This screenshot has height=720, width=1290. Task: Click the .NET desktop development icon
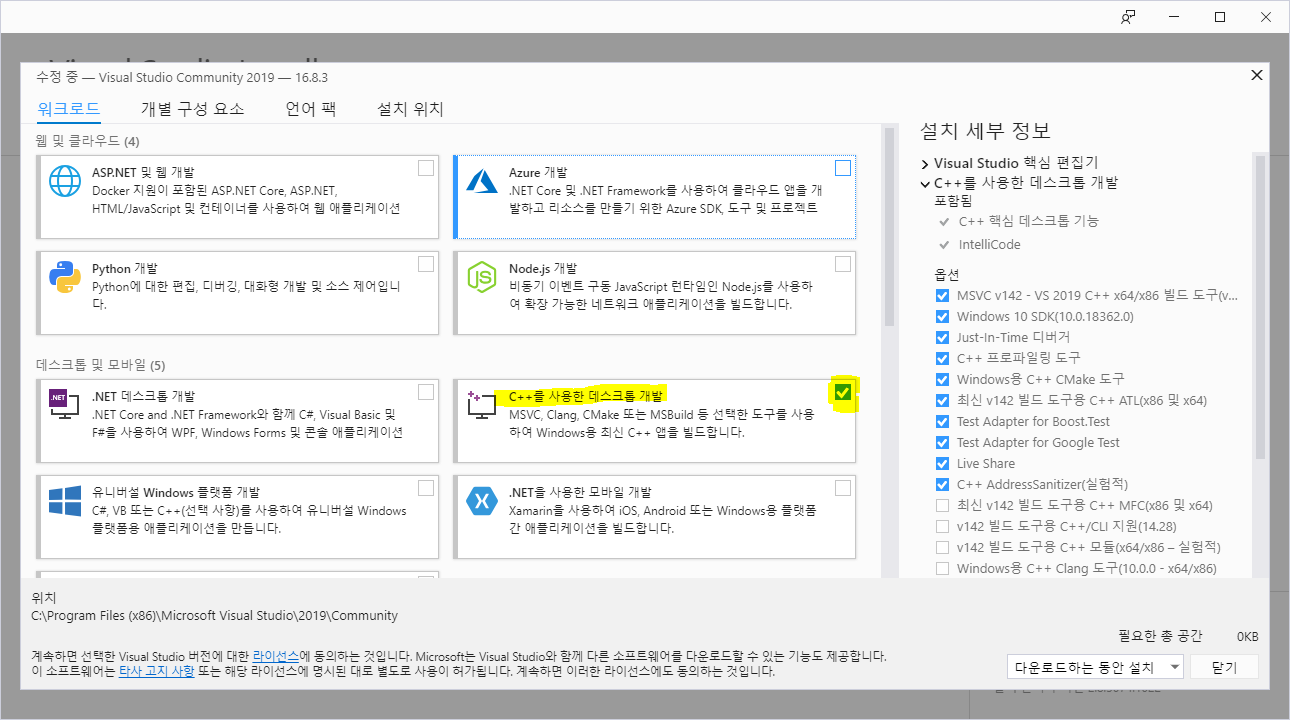coord(64,405)
